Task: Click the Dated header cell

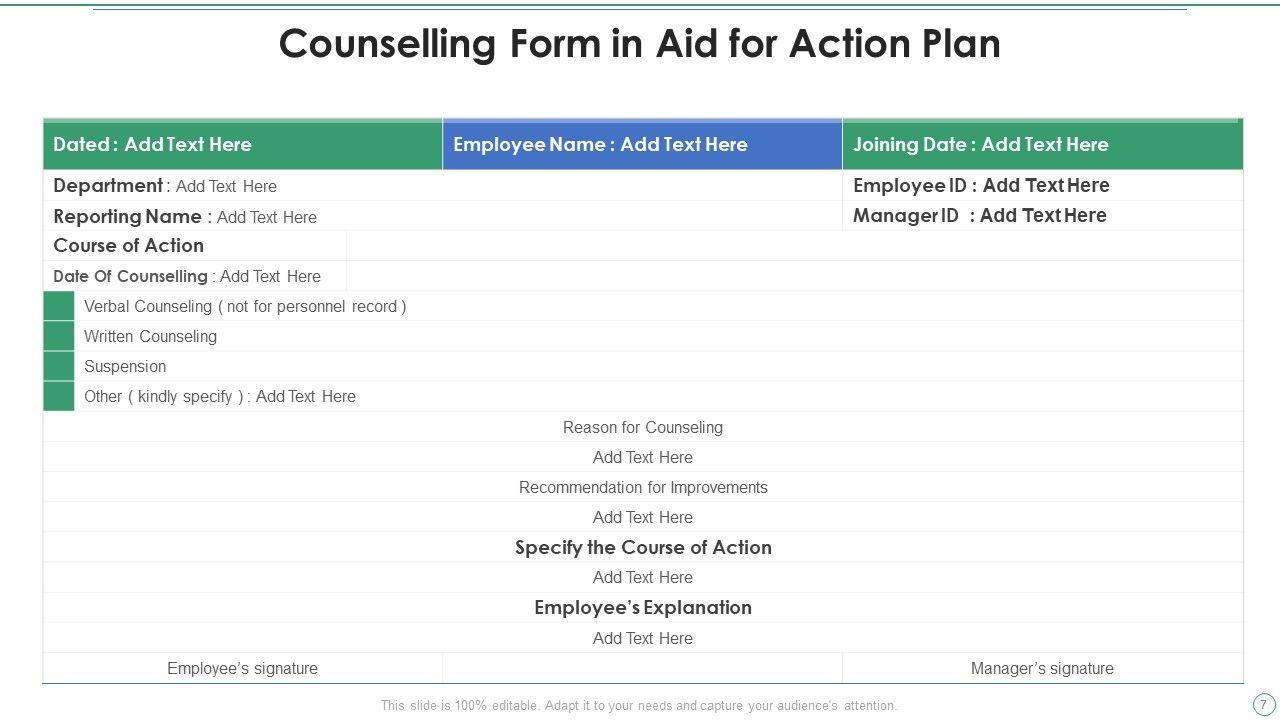Action: click(242, 145)
